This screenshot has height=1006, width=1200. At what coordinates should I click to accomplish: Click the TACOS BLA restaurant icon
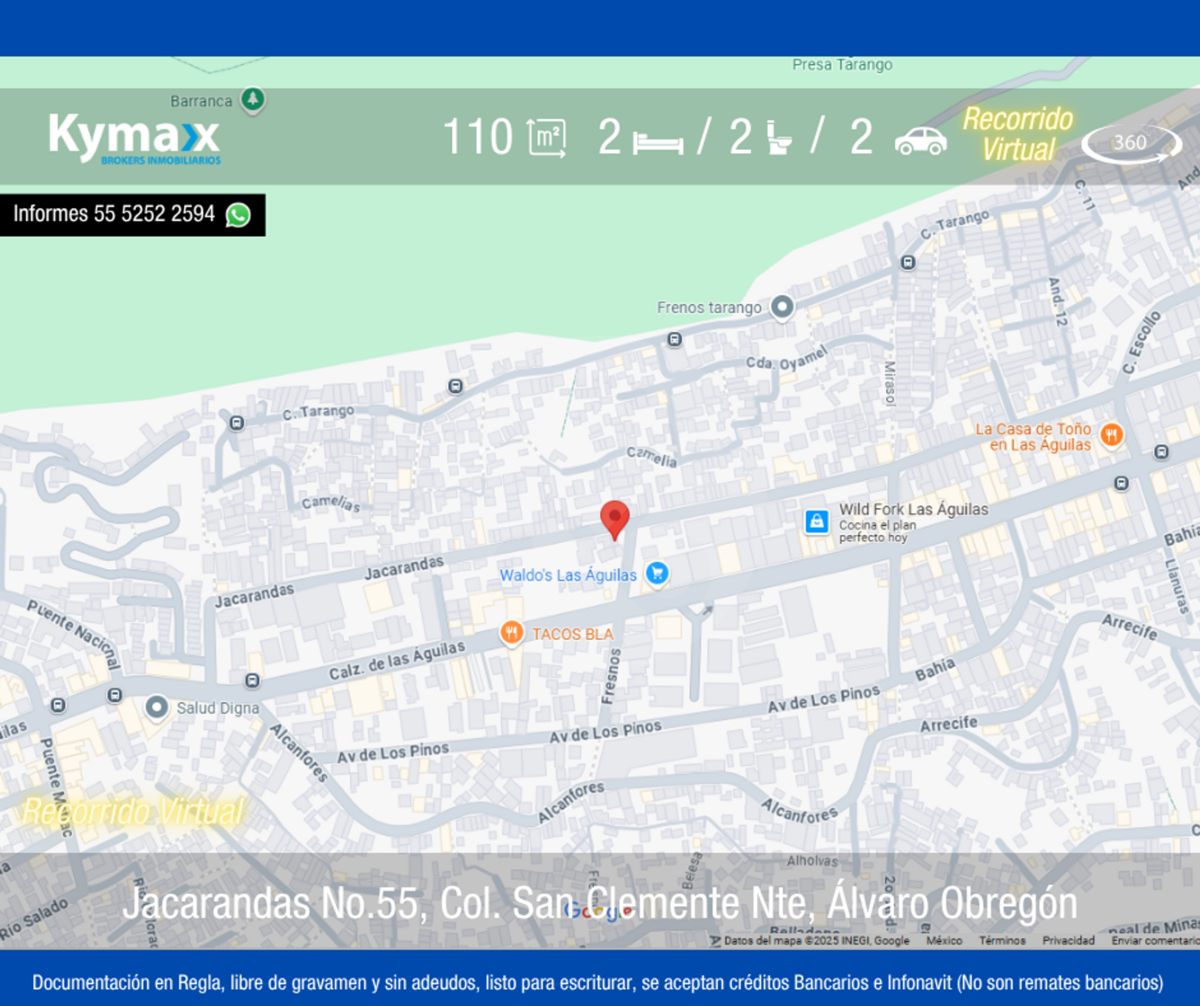click(x=512, y=632)
